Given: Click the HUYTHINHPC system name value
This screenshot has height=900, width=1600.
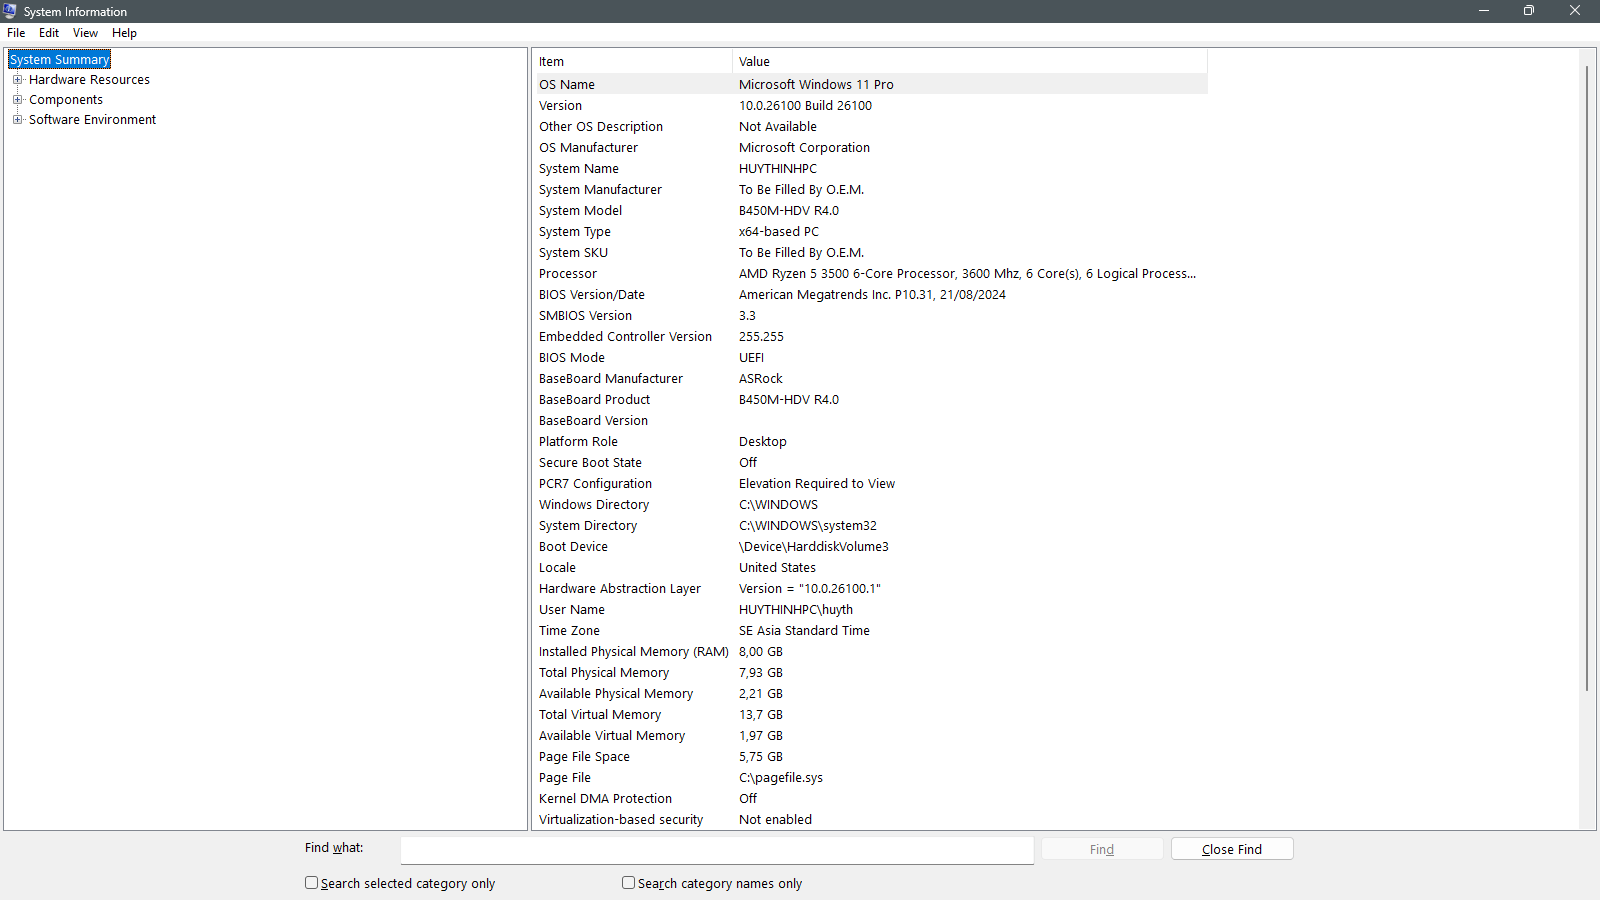Looking at the screenshot, I should click(778, 169).
